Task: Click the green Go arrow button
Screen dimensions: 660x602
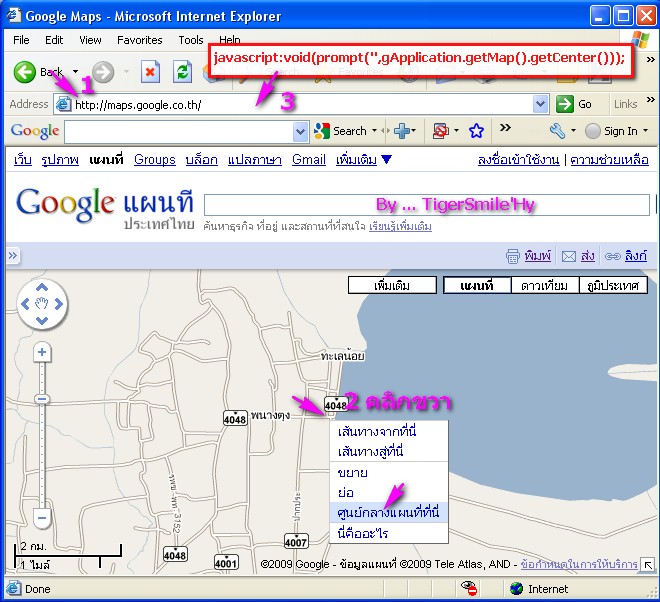Action: (x=564, y=104)
